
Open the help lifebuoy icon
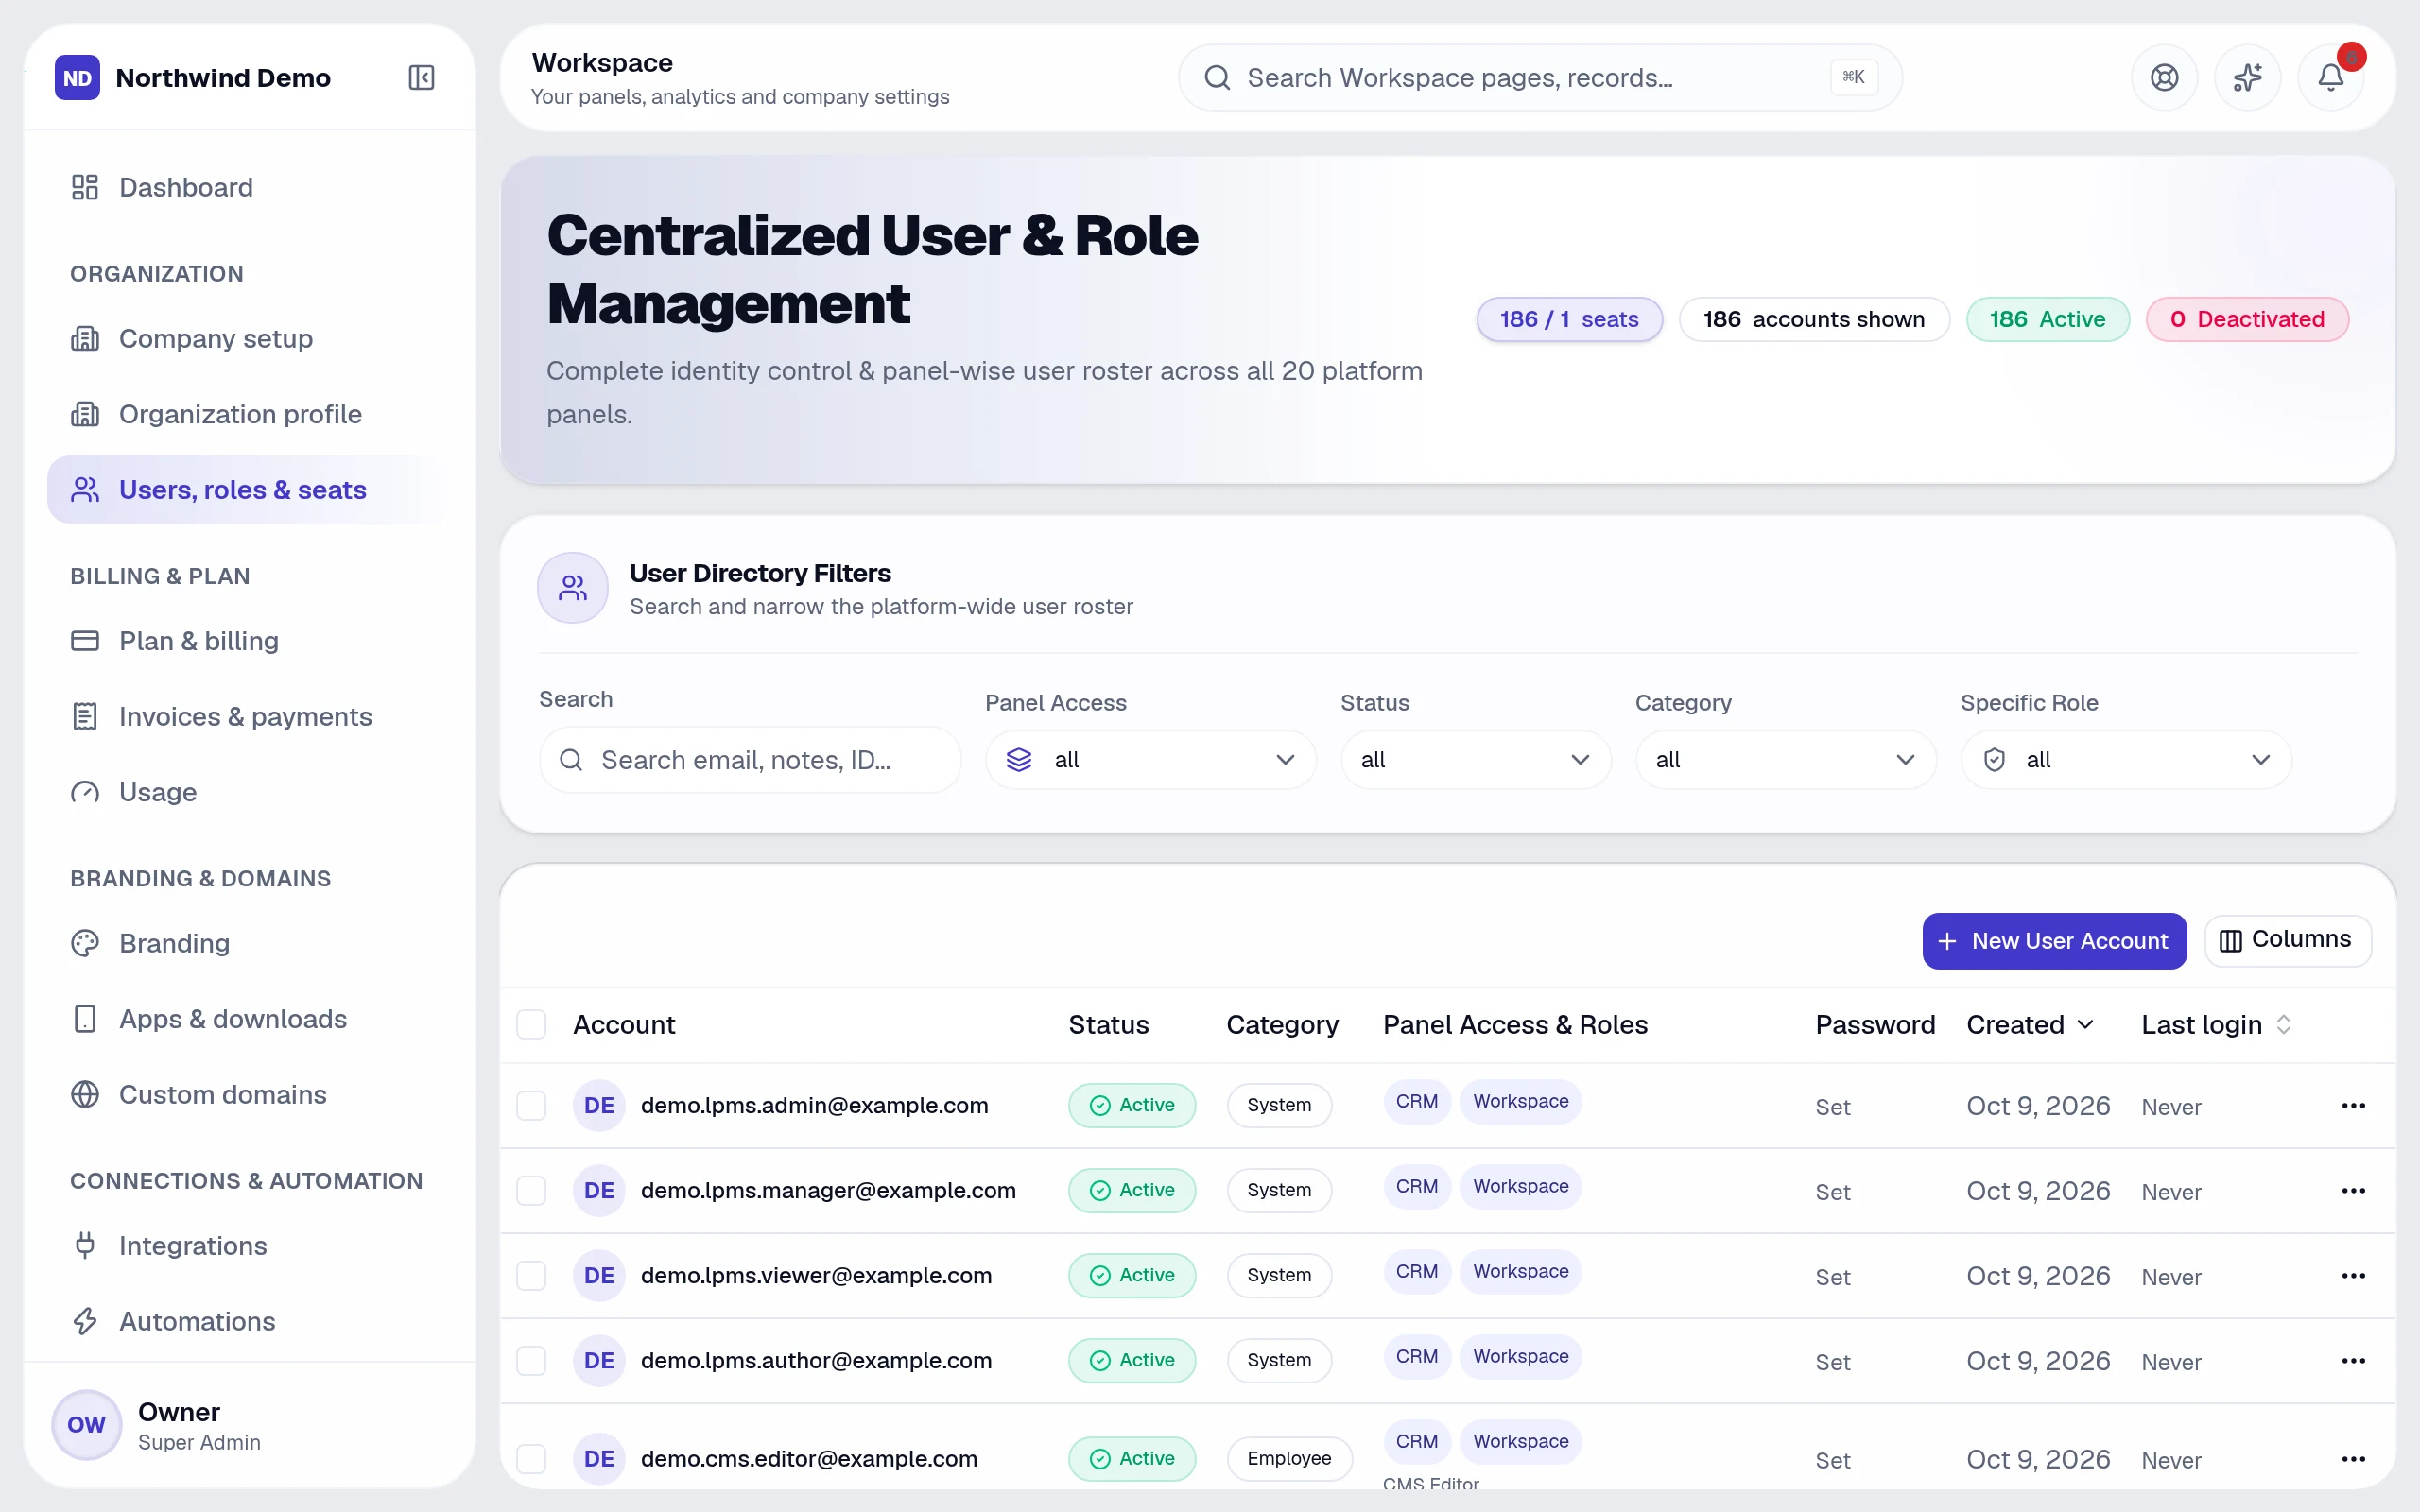2164,77
